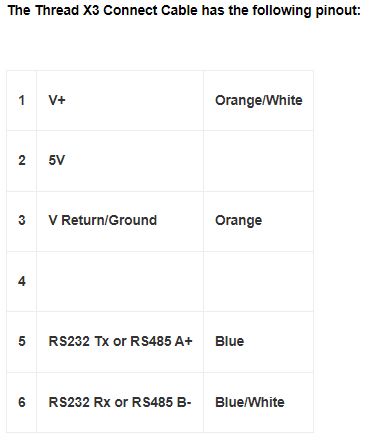This screenshot has height=442, width=382.
Task: Select pin number 5 cell
Action: [x=21, y=342]
